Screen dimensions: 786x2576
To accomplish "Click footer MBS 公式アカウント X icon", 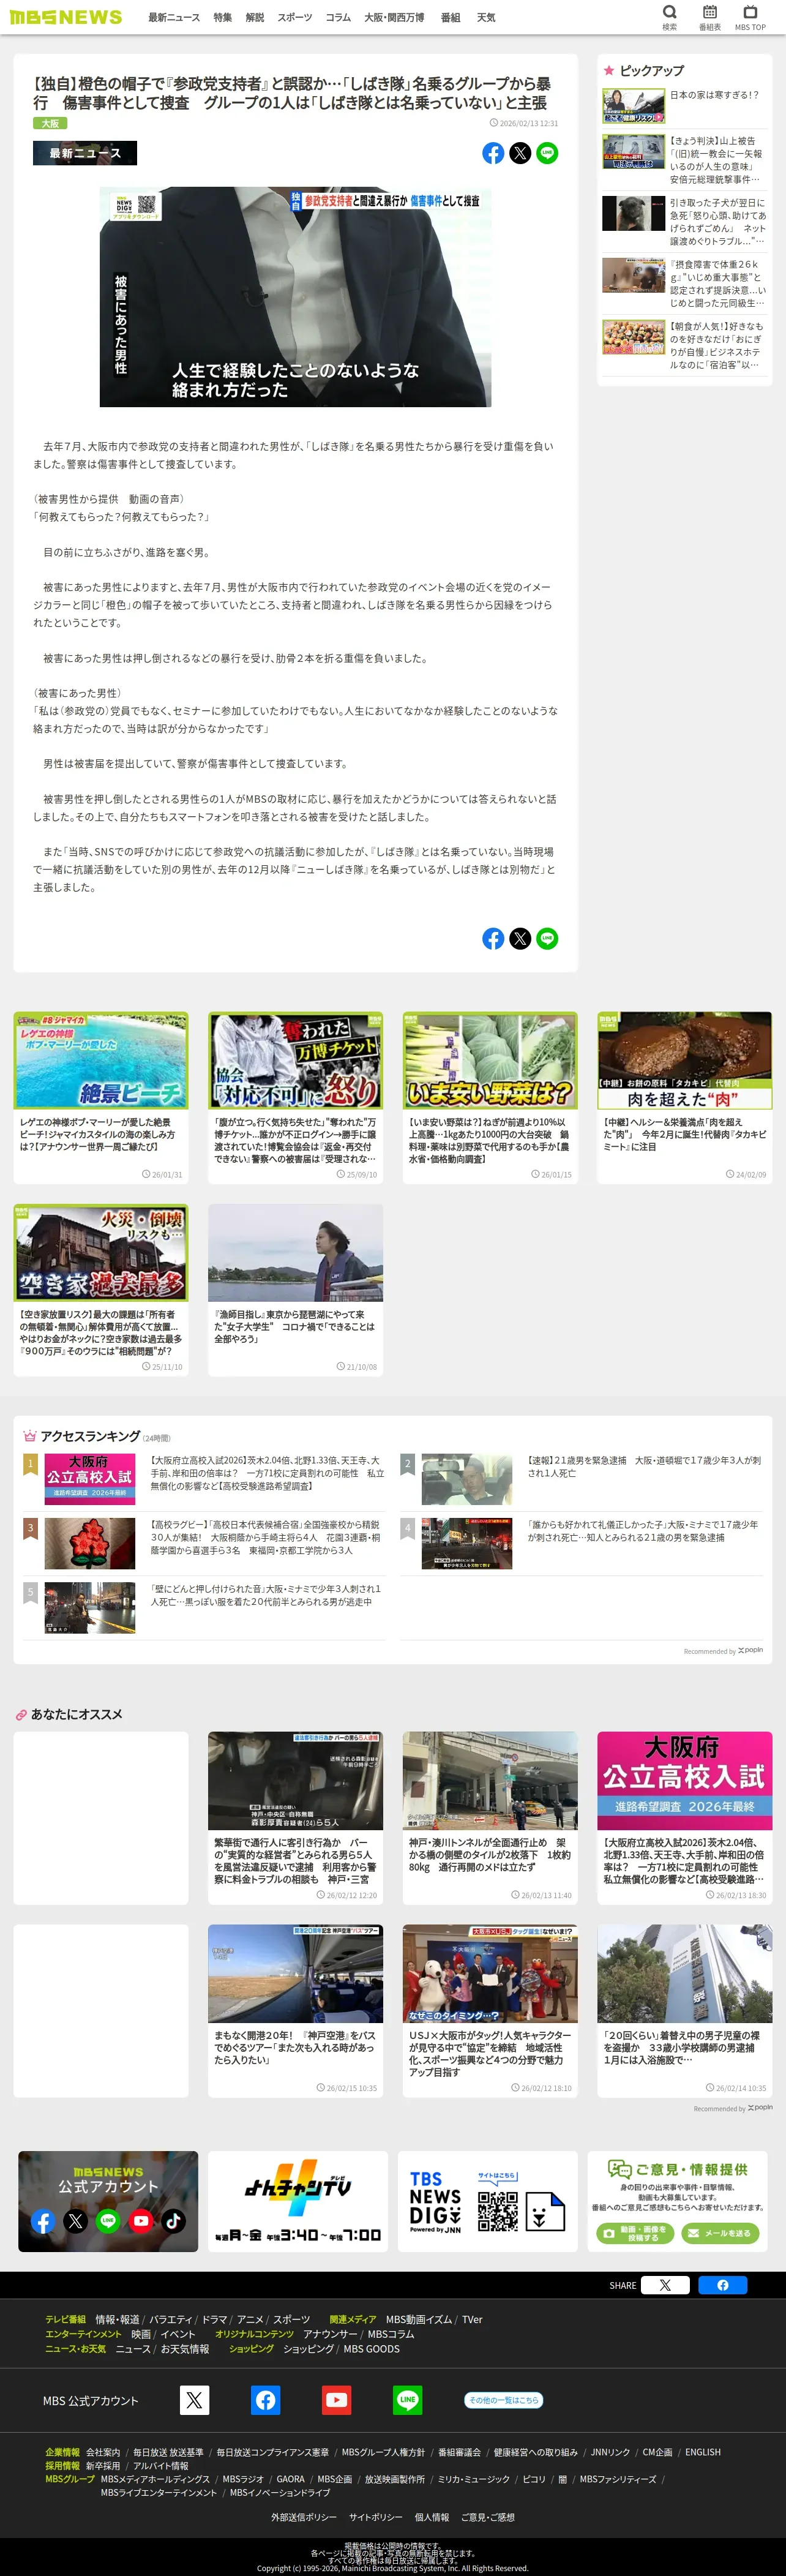I will 194,2400.
